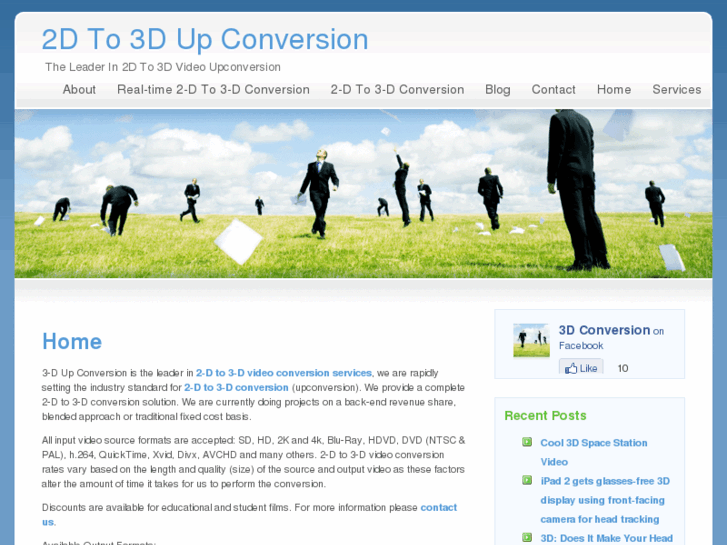Click the Facebook Like button
Image resolution: width=727 pixels, height=545 pixels.
581,368
